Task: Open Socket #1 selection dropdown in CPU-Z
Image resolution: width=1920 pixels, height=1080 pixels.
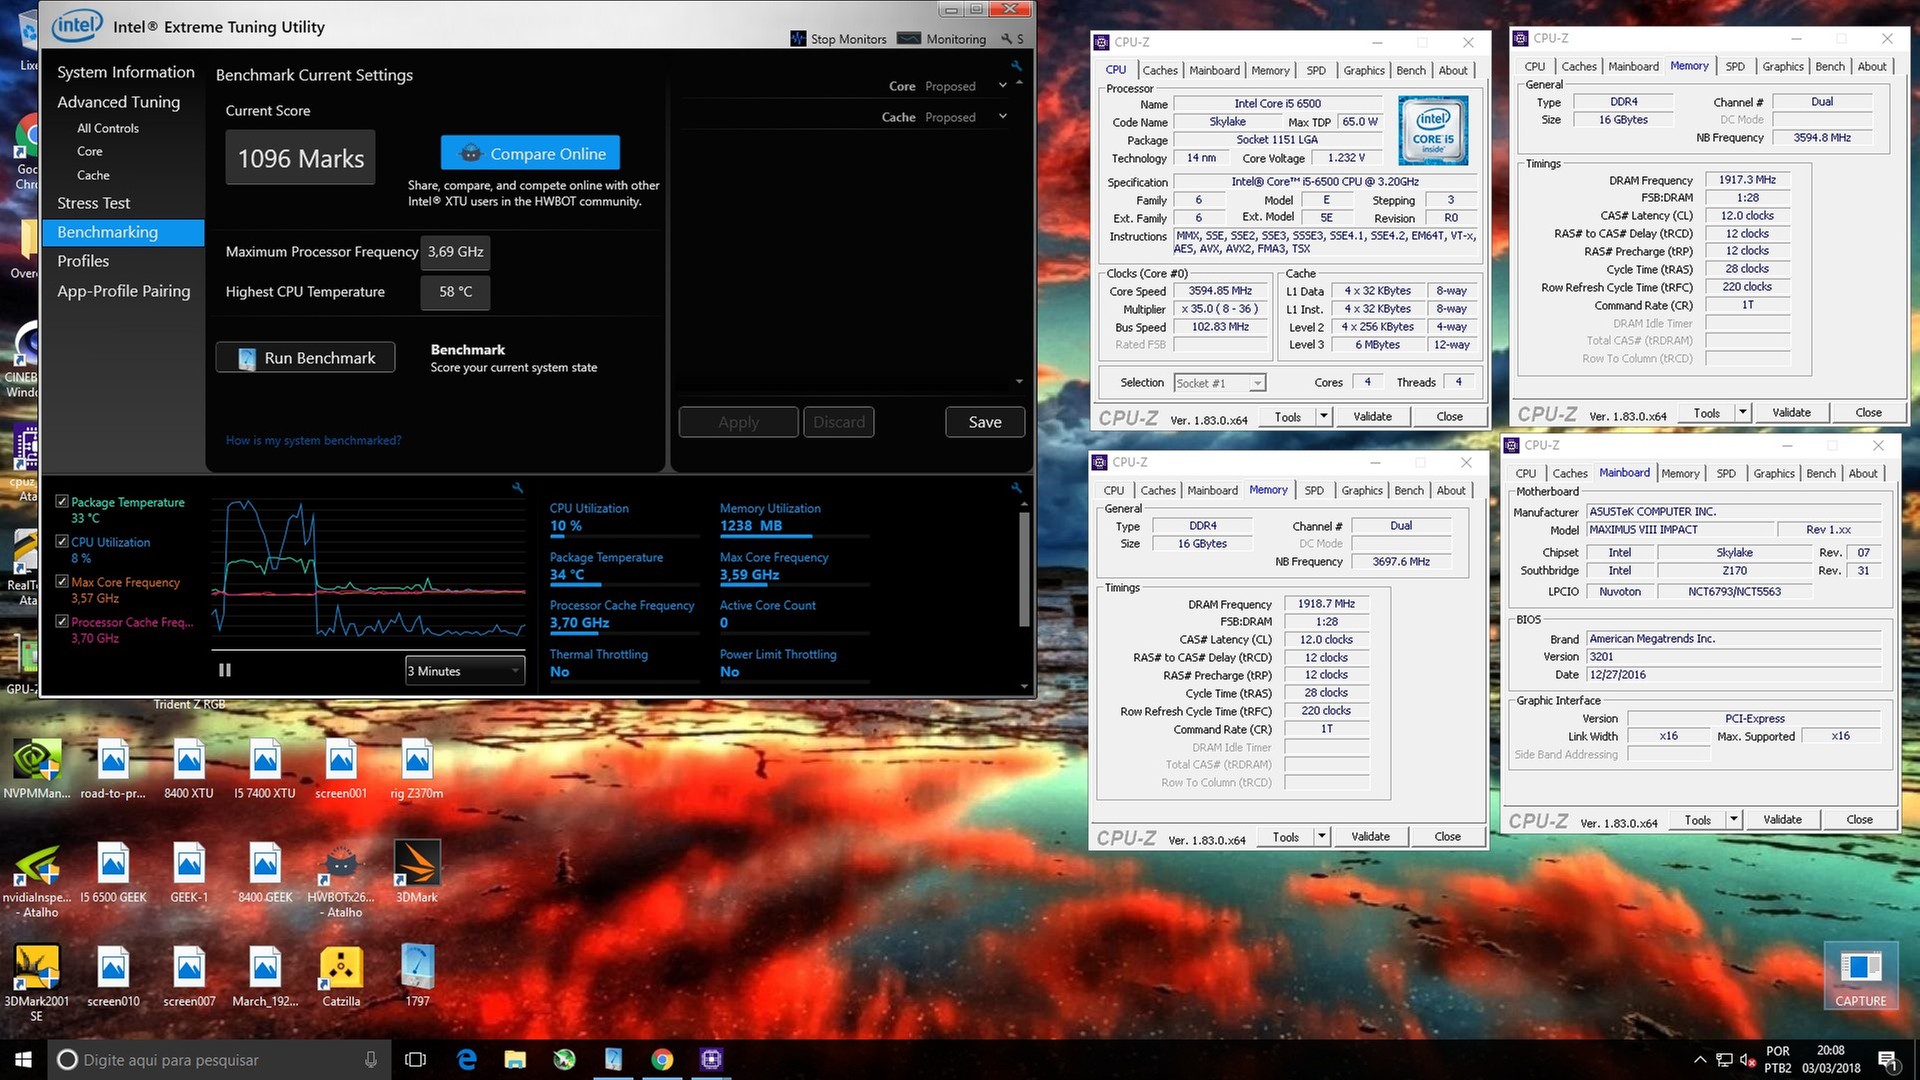Action: click(1220, 383)
